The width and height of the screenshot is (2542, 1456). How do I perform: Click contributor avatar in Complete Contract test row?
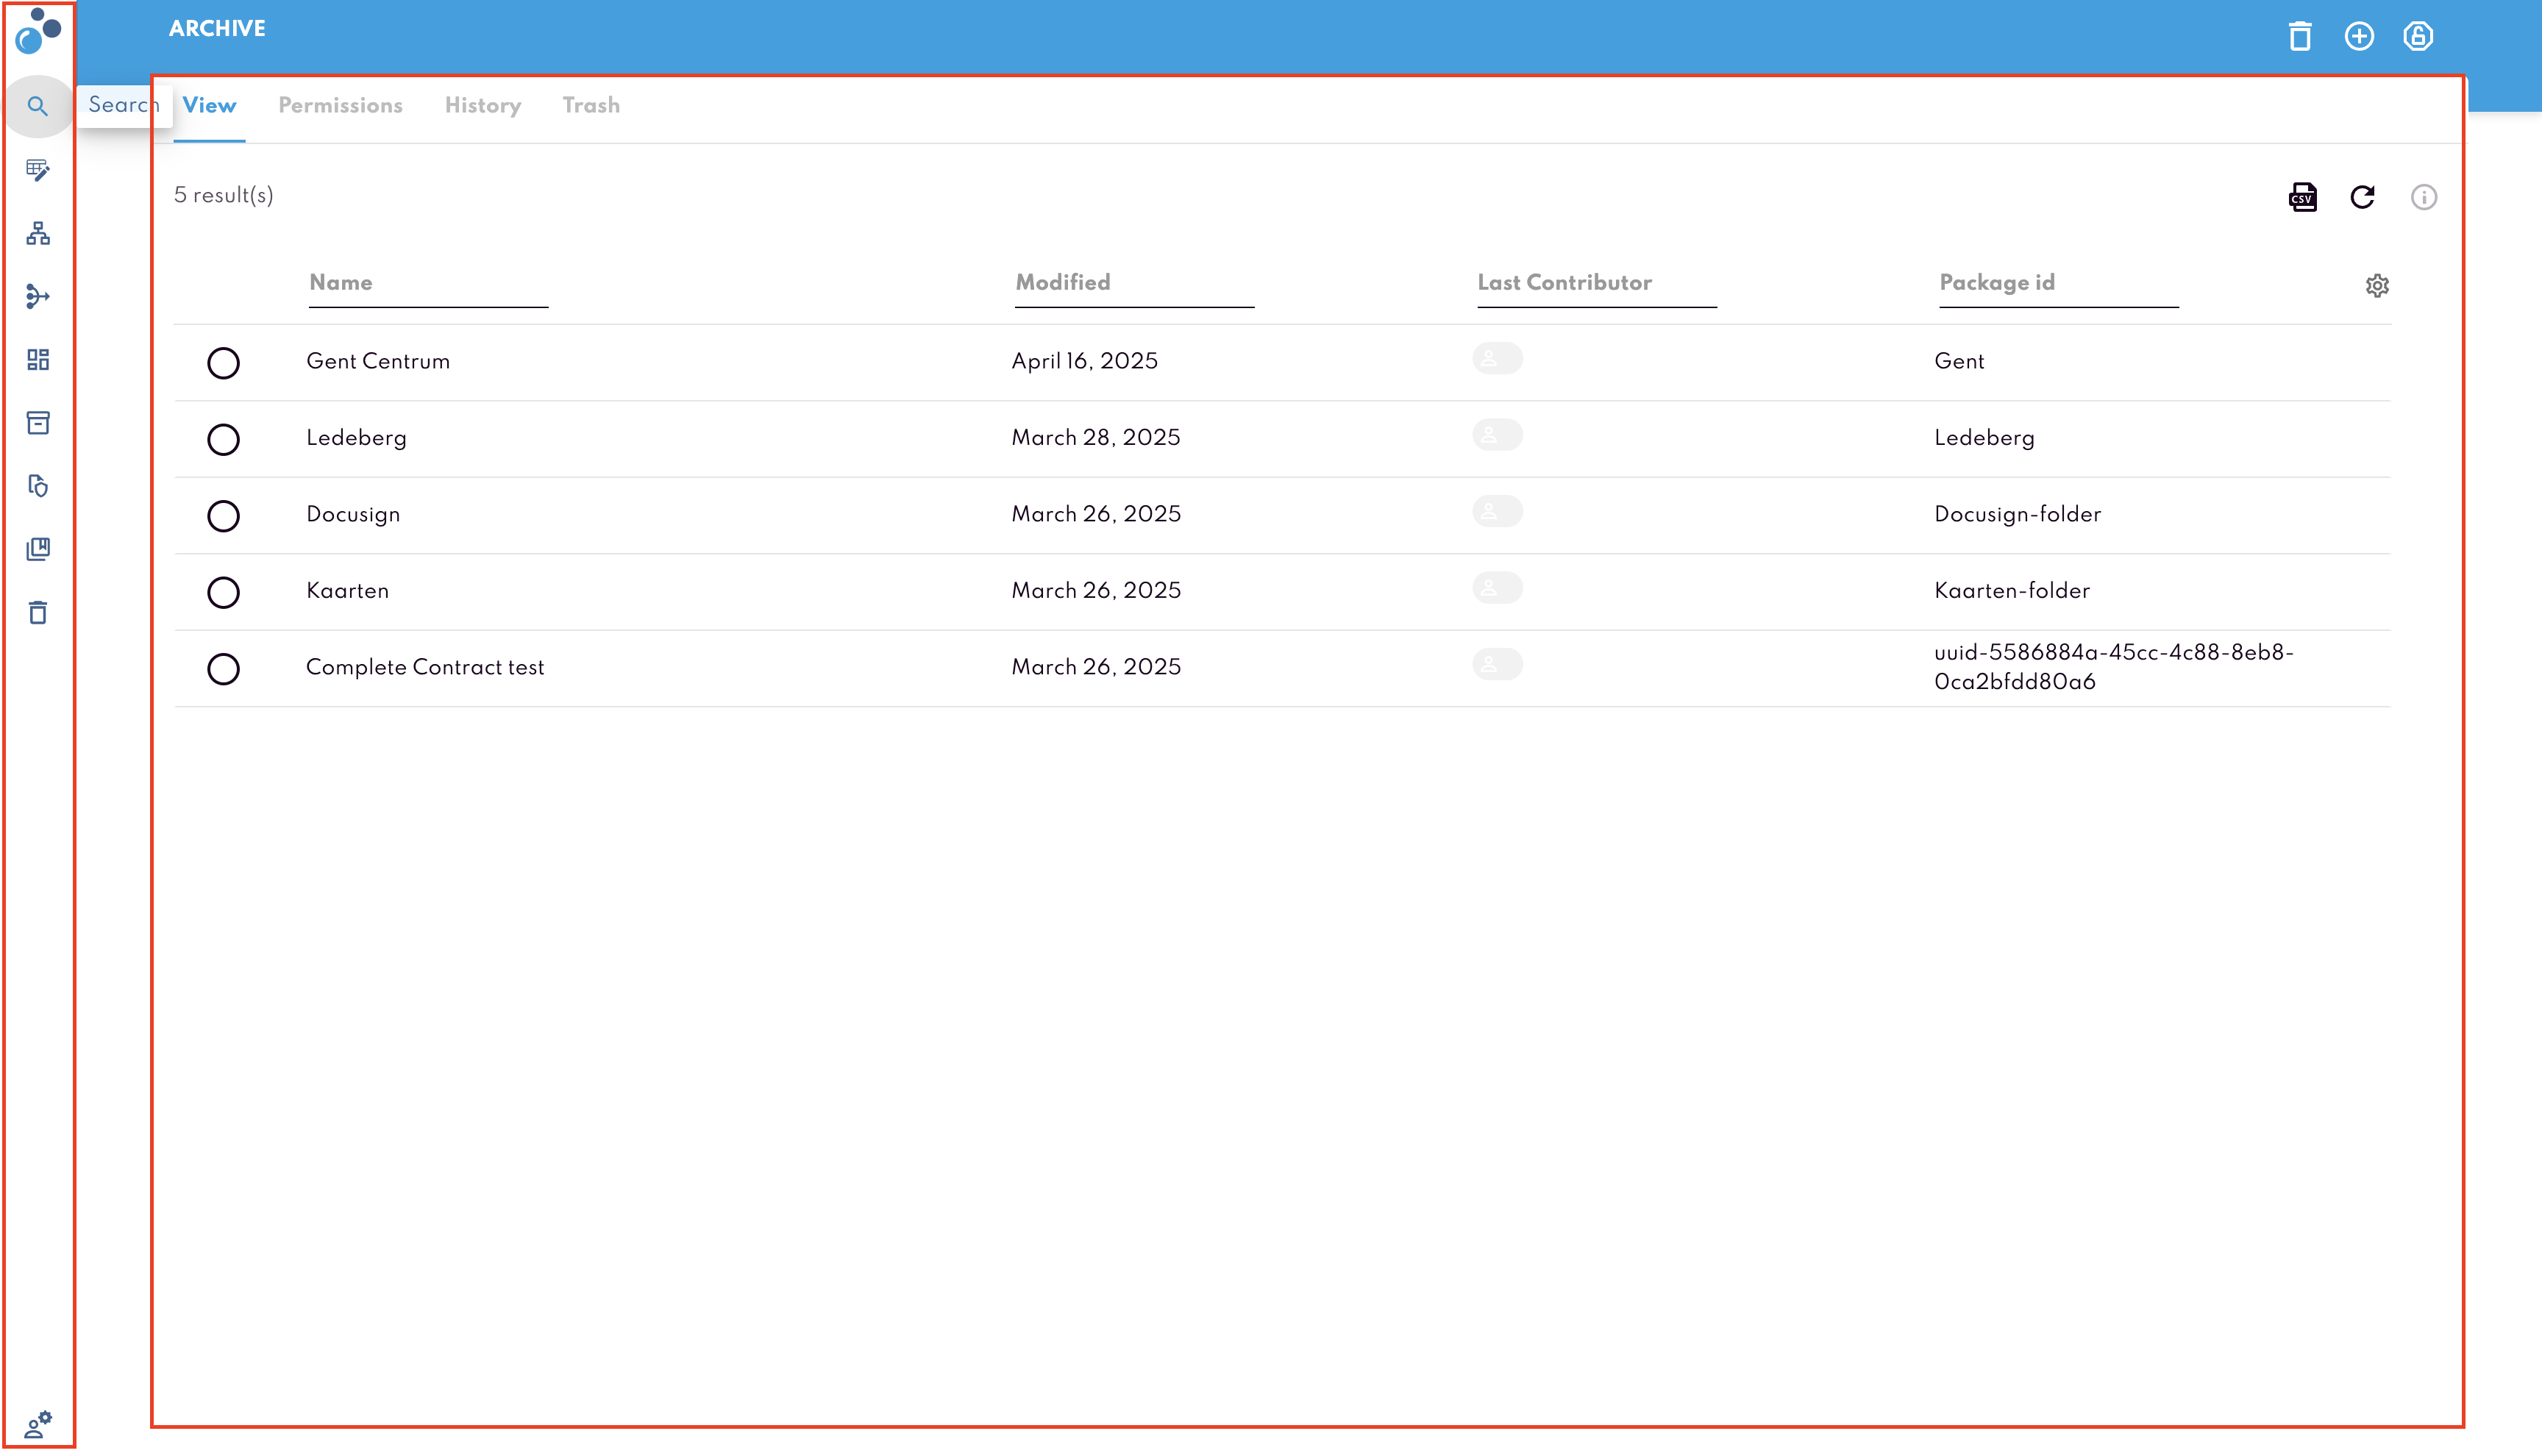pyautogui.click(x=1497, y=664)
